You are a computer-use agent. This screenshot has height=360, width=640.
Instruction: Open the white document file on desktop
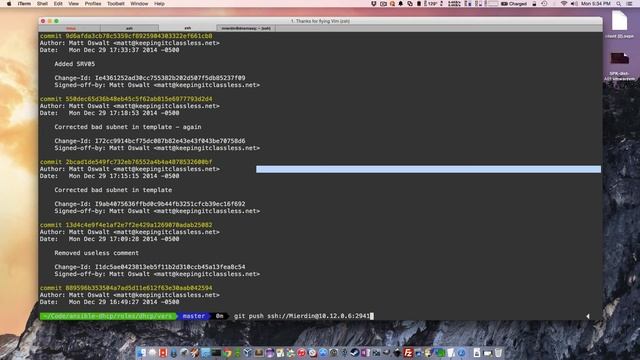pos(619,21)
